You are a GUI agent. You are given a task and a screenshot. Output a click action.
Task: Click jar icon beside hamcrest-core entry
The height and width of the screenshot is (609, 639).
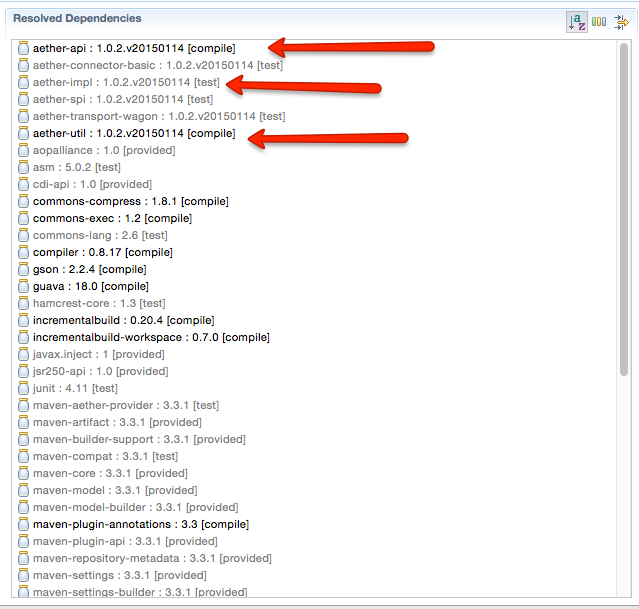[24, 303]
